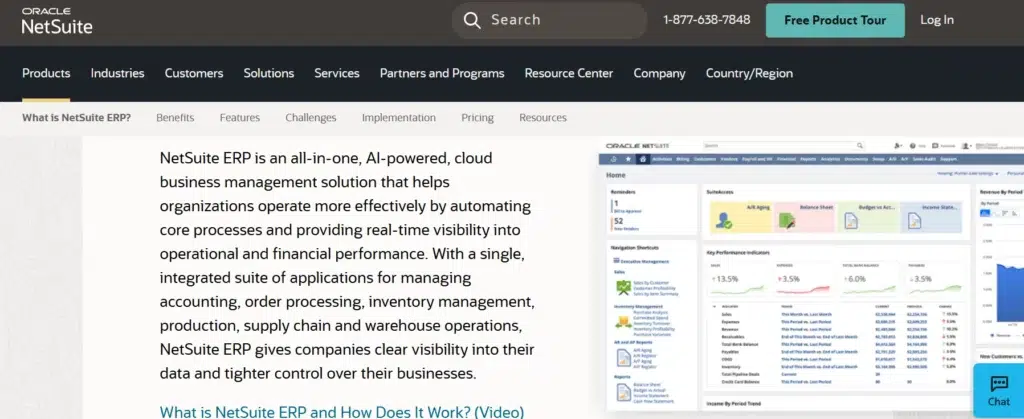The width and height of the screenshot is (1024, 419).
Task: Open the What is NetSuite ERP video link
Action: click(x=342, y=412)
